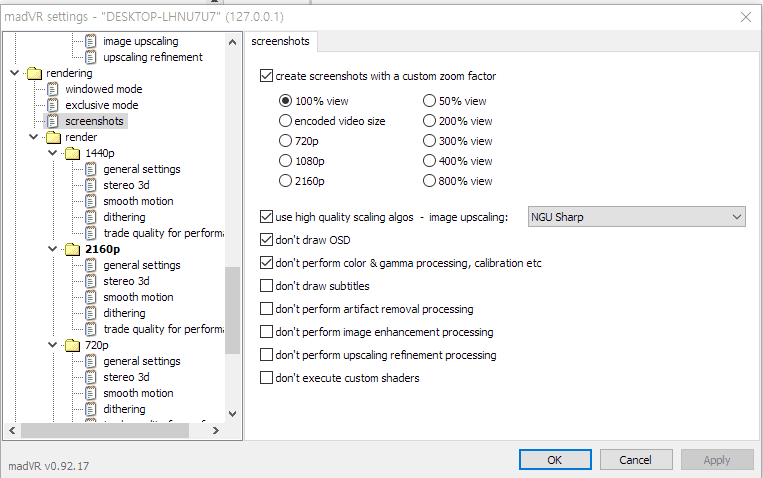Click the rendering folder icon

(34, 73)
